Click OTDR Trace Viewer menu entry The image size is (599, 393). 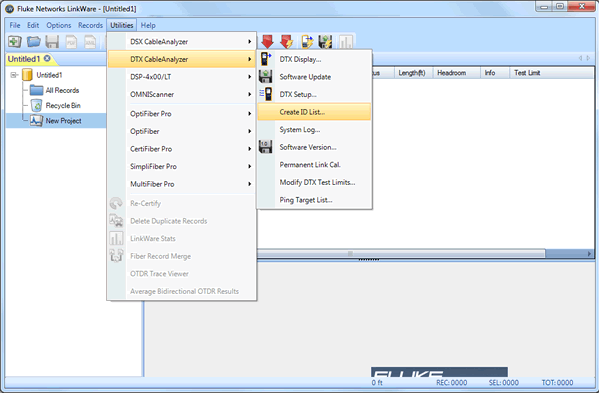click(x=181, y=273)
